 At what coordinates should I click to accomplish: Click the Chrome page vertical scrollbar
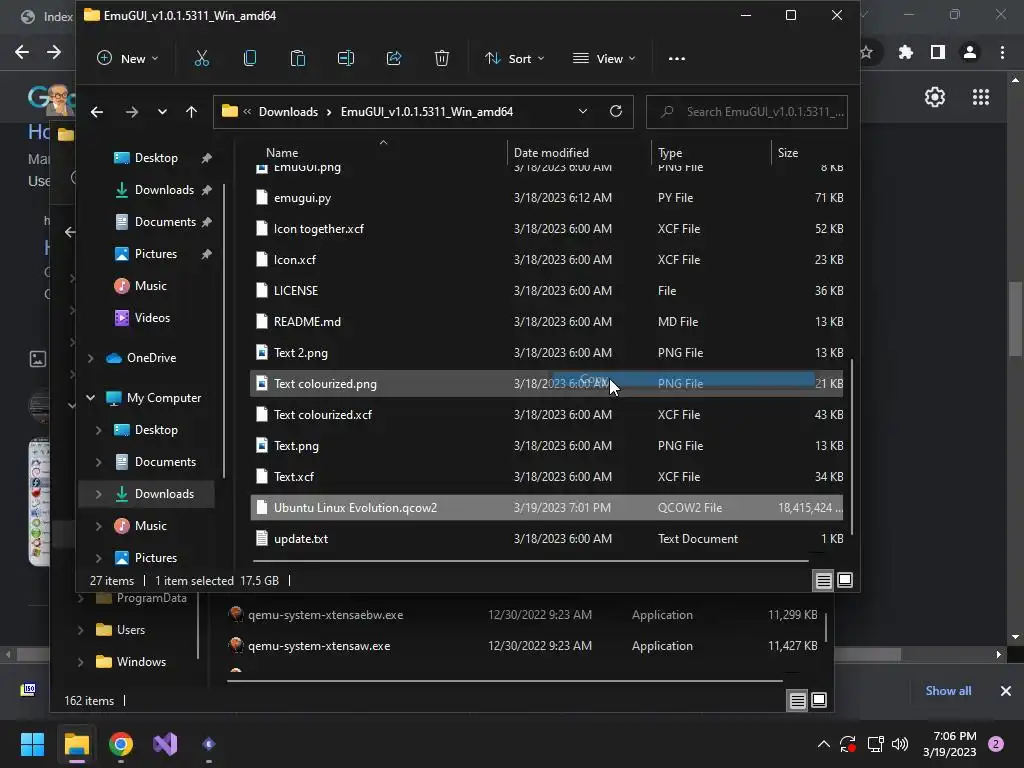[x=1015, y=318]
